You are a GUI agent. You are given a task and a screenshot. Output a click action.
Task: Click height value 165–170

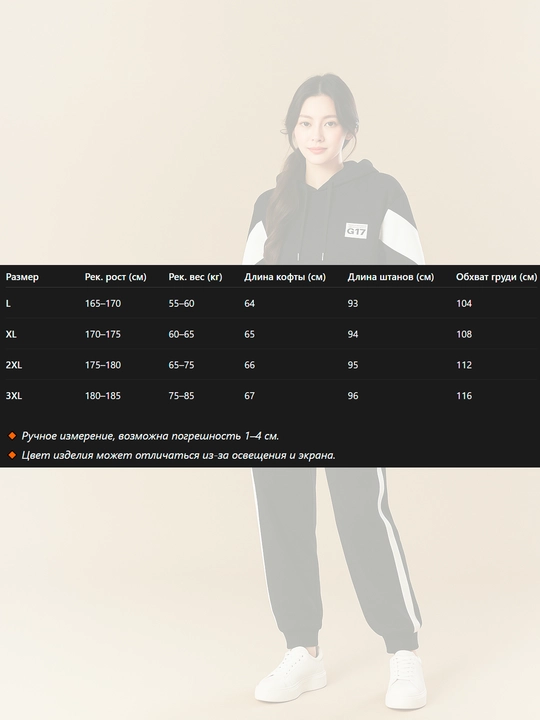point(103,304)
